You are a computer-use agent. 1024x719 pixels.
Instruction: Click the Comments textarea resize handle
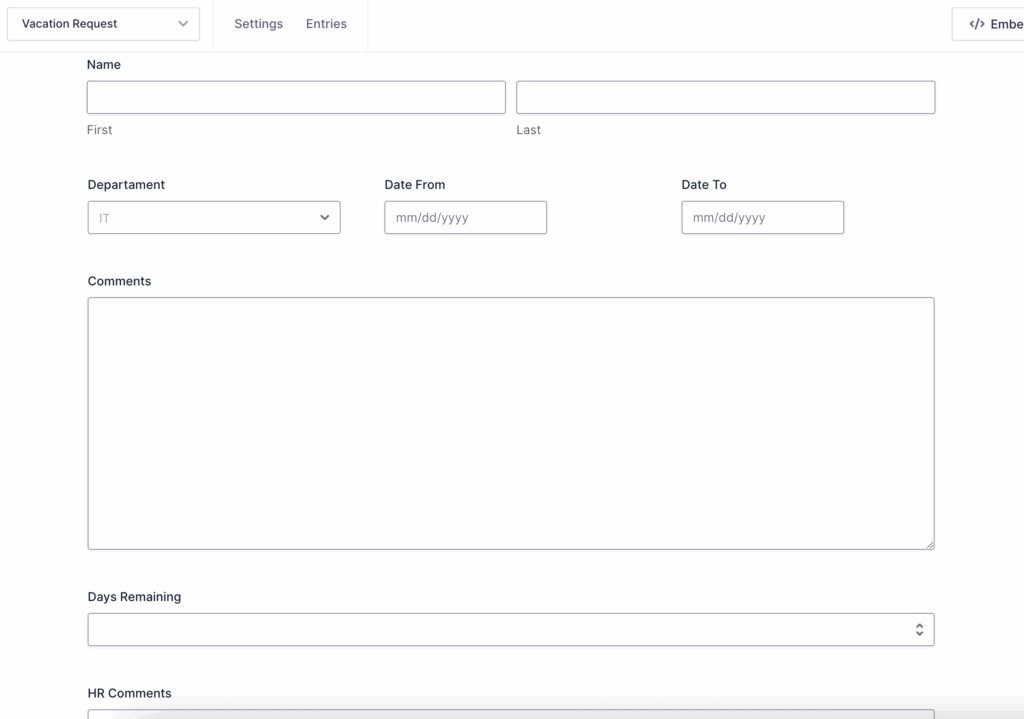coord(930,544)
